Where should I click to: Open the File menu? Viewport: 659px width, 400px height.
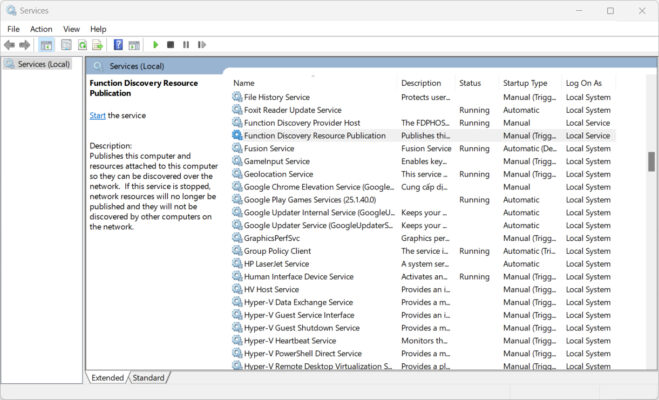pyautogui.click(x=13, y=29)
